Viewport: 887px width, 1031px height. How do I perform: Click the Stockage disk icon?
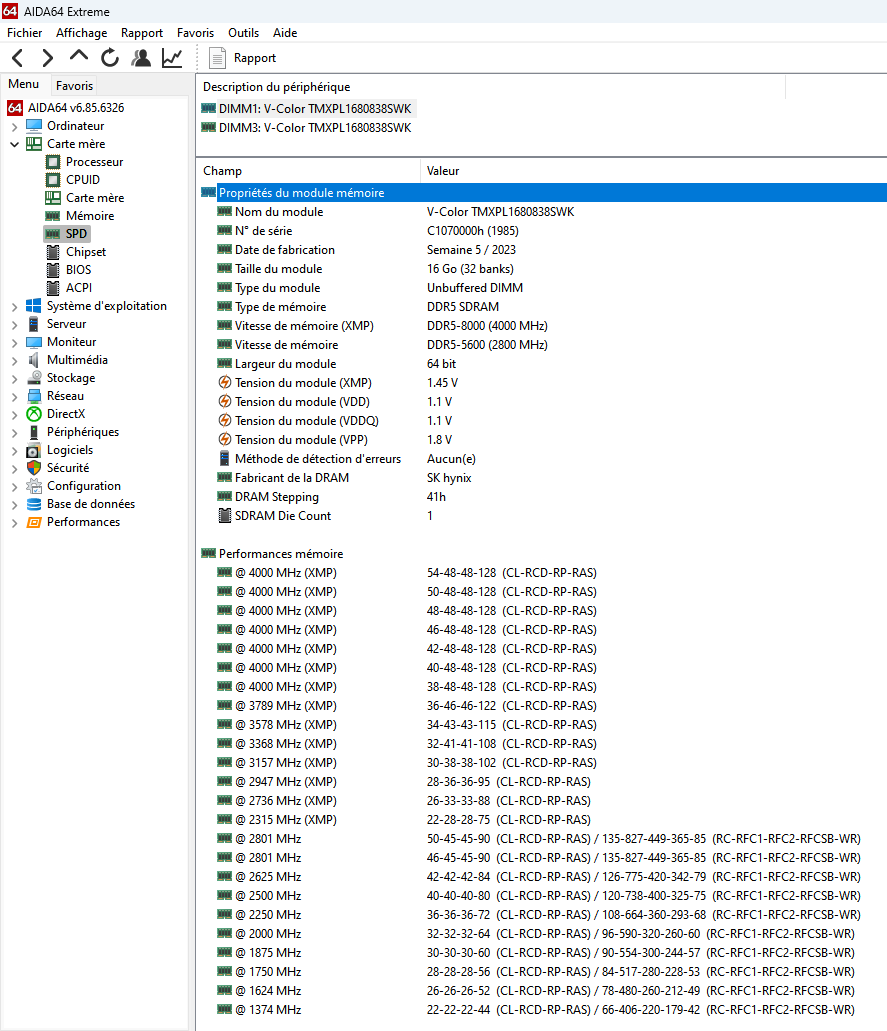pyautogui.click(x=34, y=377)
